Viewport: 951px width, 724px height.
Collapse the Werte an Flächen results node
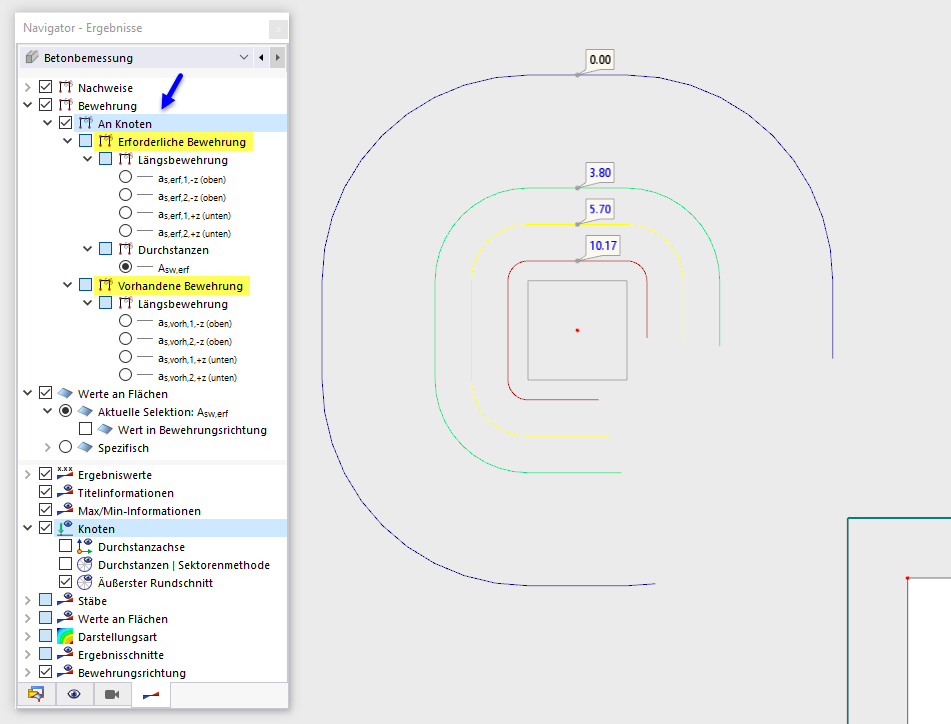(x=28, y=393)
